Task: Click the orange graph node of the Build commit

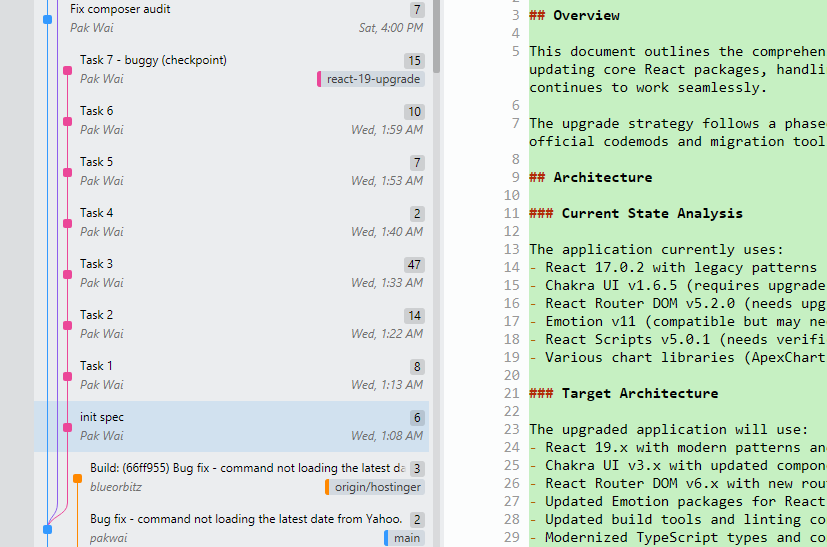Action: [77, 478]
